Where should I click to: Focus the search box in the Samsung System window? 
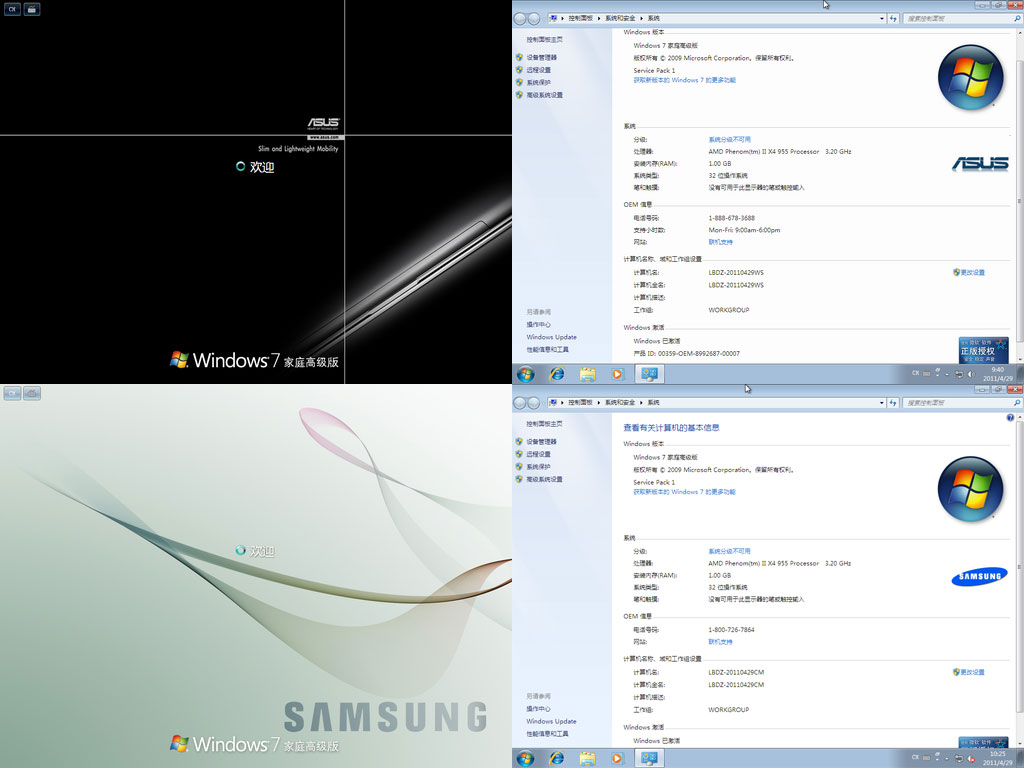tap(963, 403)
